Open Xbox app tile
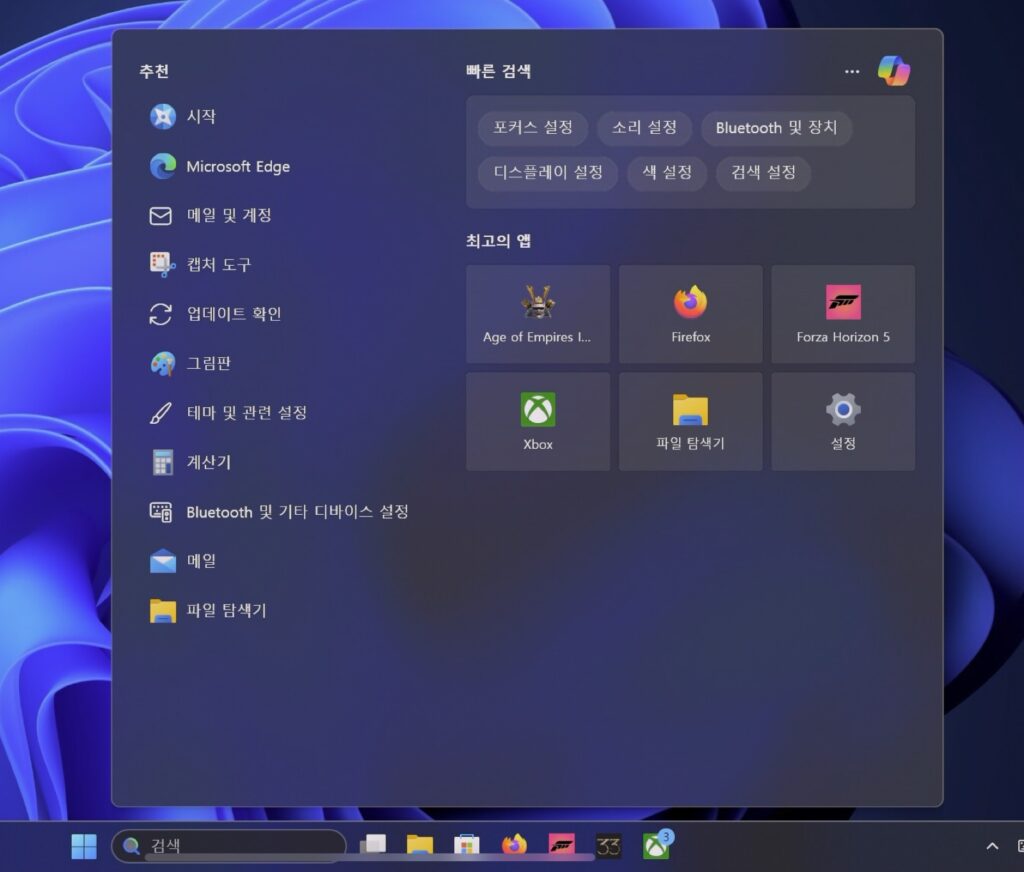The width and height of the screenshot is (1024, 872). pyautogui.click(x=537, y=422)
